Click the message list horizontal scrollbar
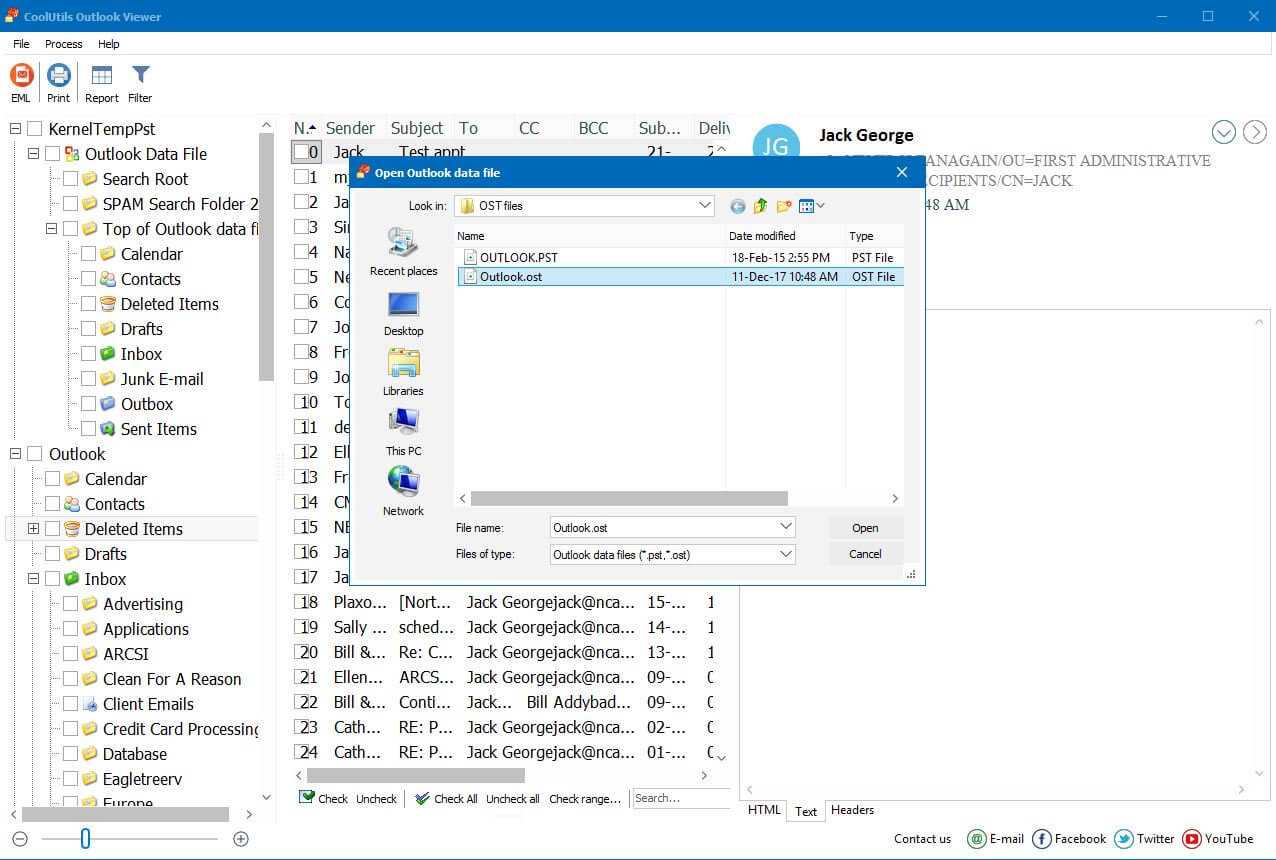 [416, 775]
